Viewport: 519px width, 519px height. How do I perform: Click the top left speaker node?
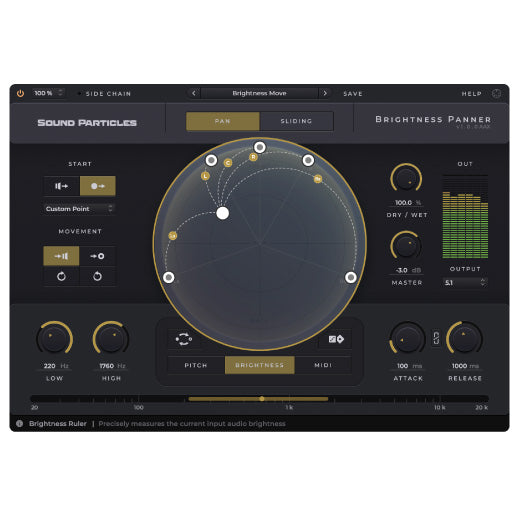(211, 160)
